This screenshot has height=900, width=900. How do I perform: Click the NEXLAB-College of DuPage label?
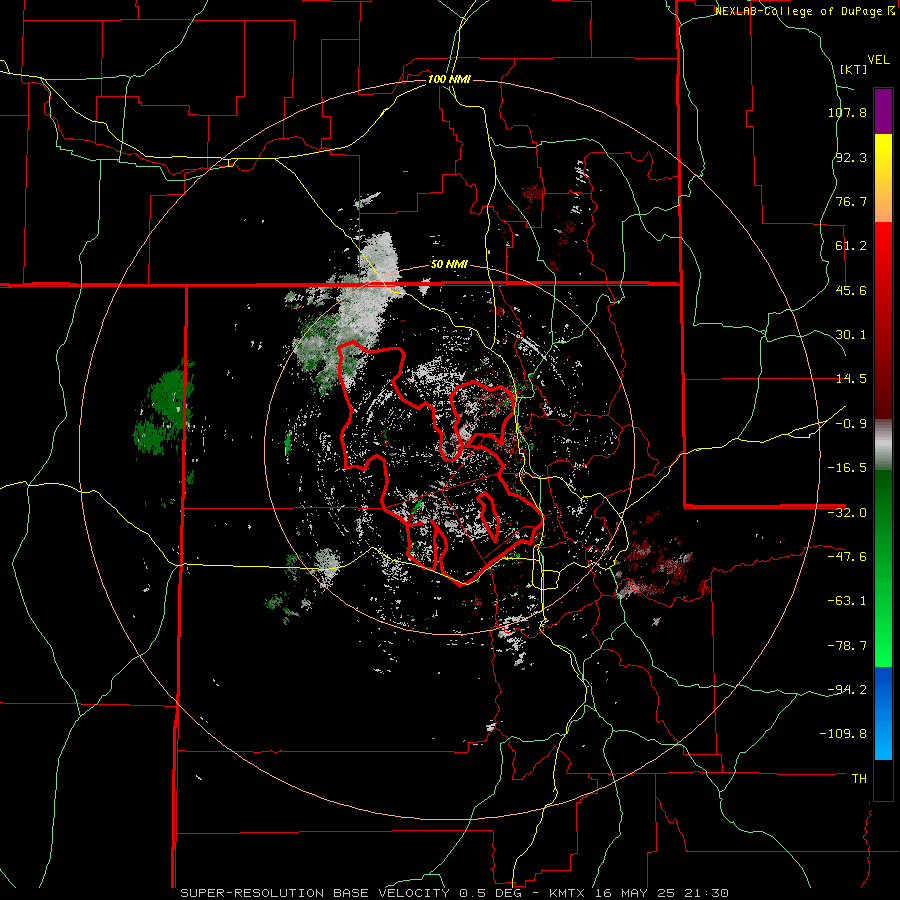pos(798,11)
